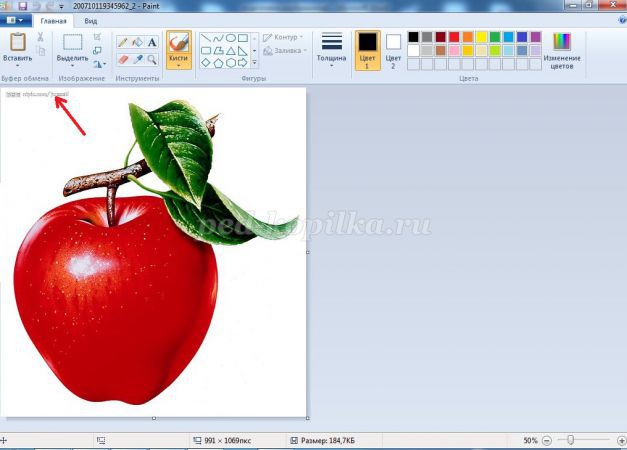The width and height of the screenshot is (627, 450).
Task: Choose the Triangle shape
Action: click(x=231, y=51)
